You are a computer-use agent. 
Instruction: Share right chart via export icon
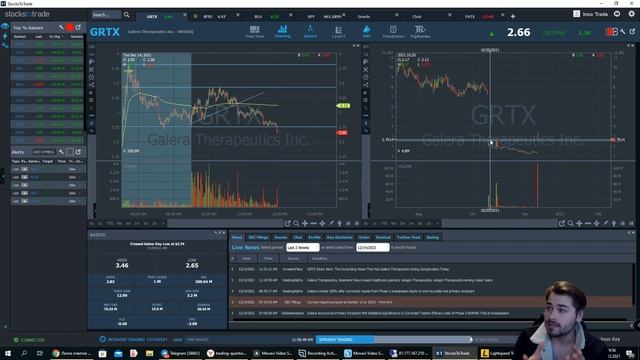[x=562, y=223]
